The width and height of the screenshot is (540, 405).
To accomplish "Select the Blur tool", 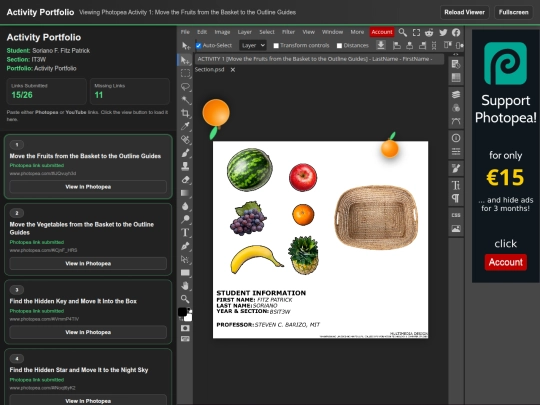I will click(x=185, y=206).
